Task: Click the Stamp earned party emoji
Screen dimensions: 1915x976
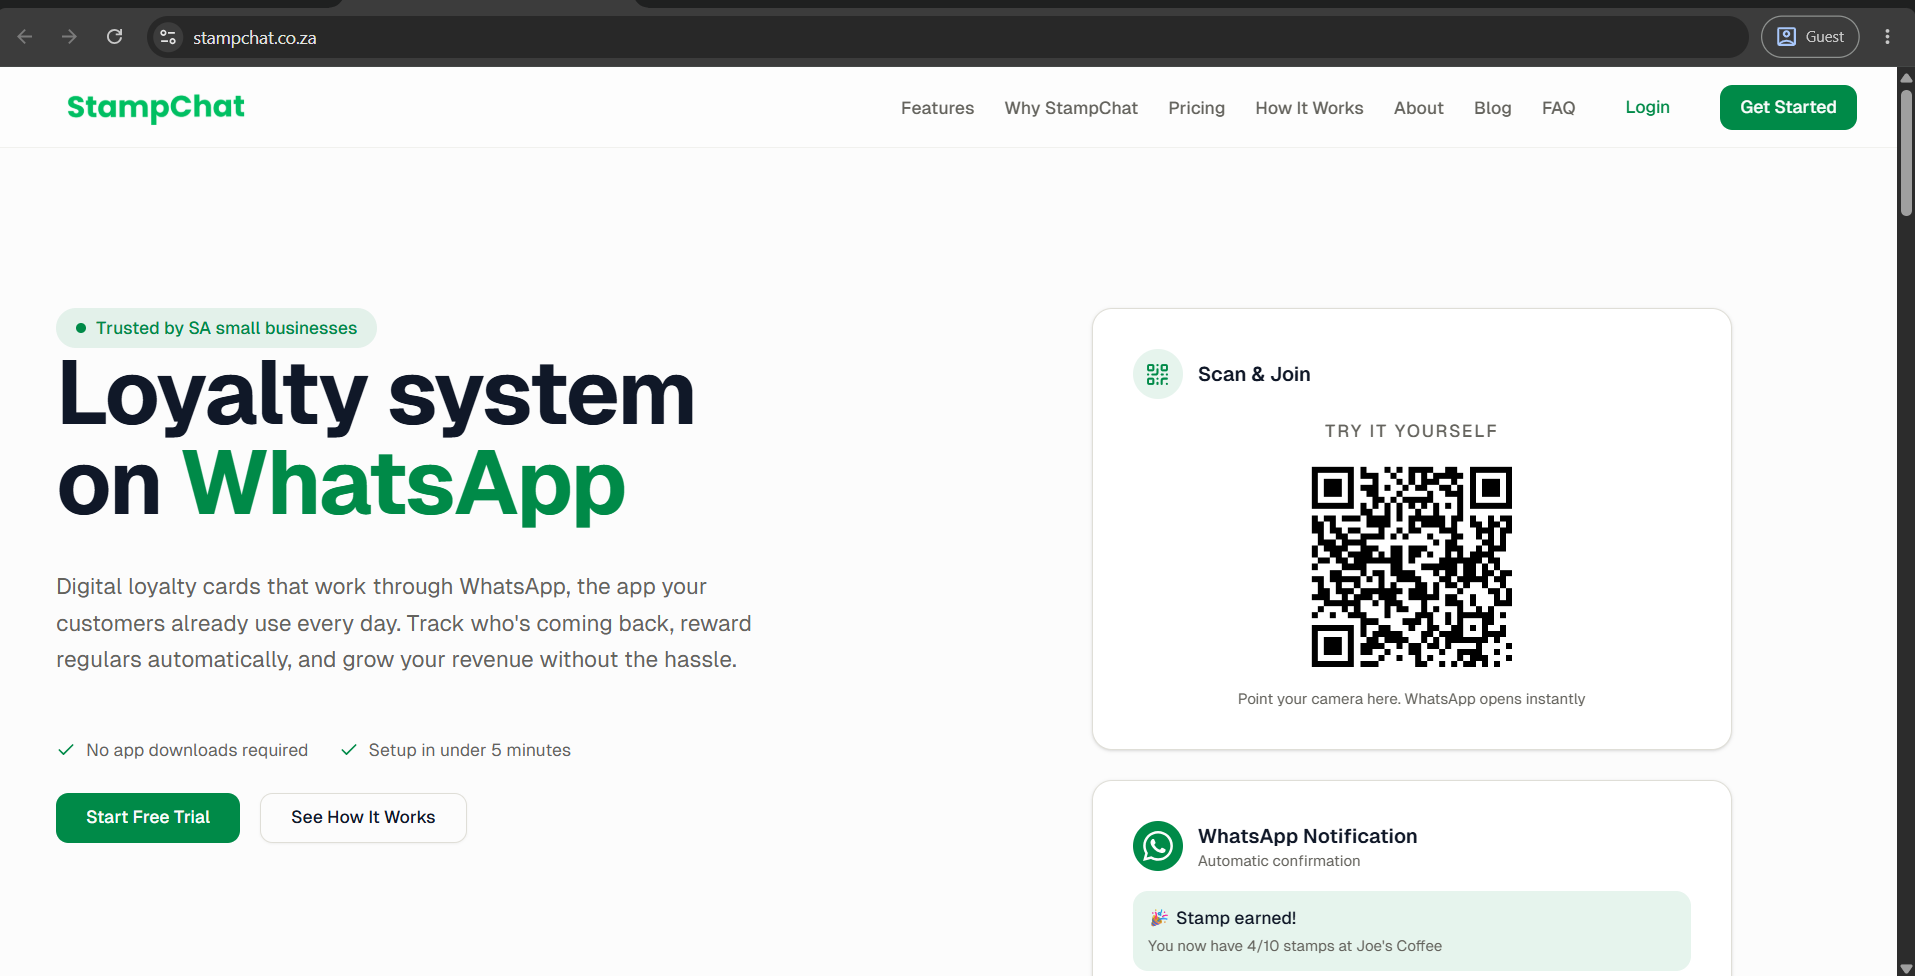Action: click(x=1159, y=918)
